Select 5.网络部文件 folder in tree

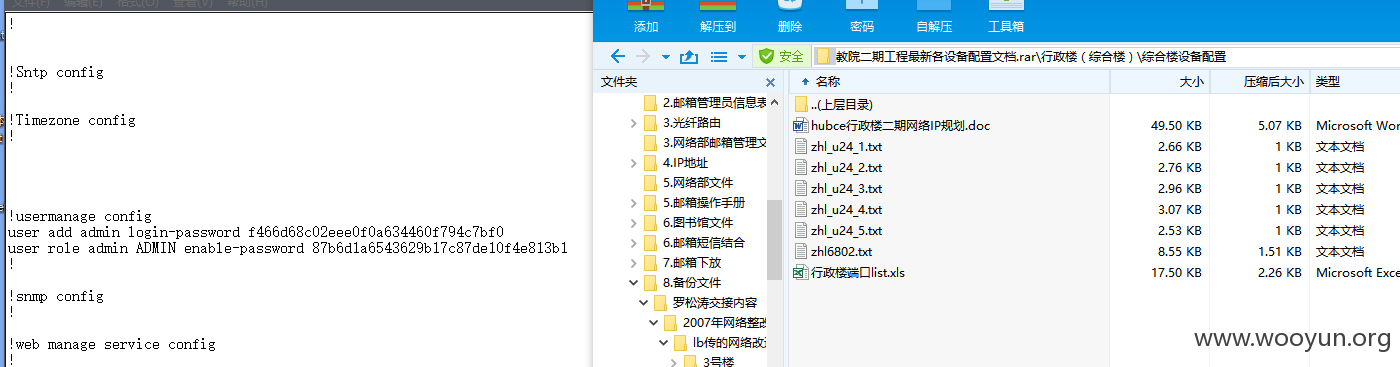[689, 182]
